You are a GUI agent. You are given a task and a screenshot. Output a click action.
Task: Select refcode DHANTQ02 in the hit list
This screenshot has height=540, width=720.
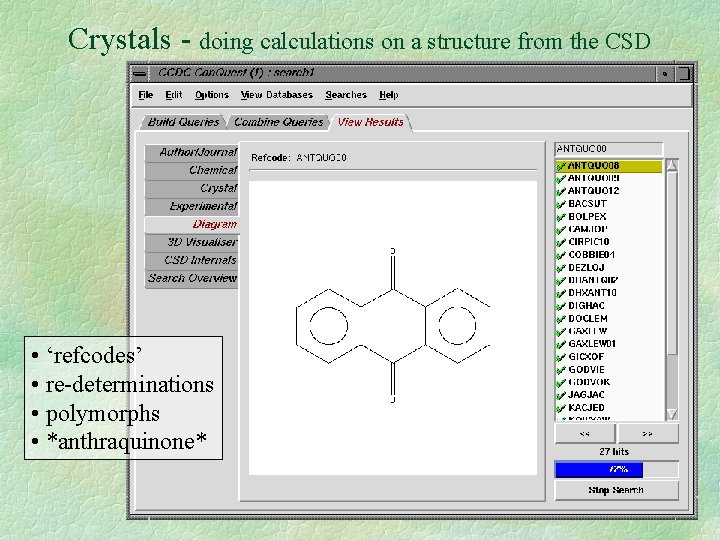point(593,280)
